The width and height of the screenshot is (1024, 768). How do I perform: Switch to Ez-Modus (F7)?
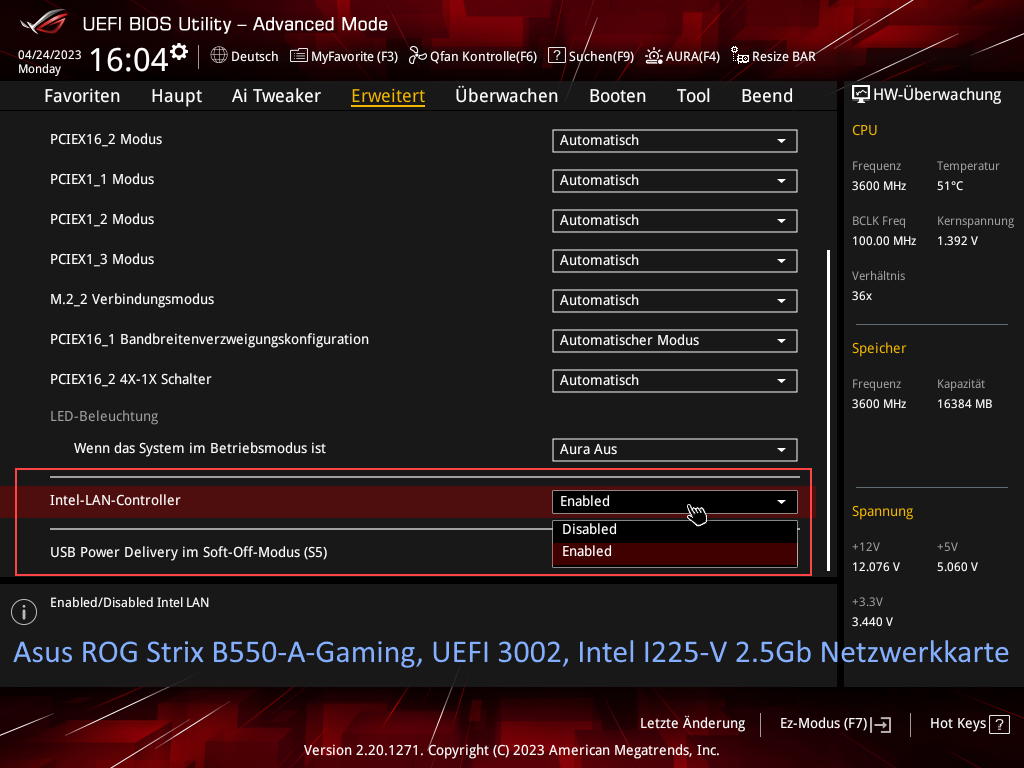(835, 723)
